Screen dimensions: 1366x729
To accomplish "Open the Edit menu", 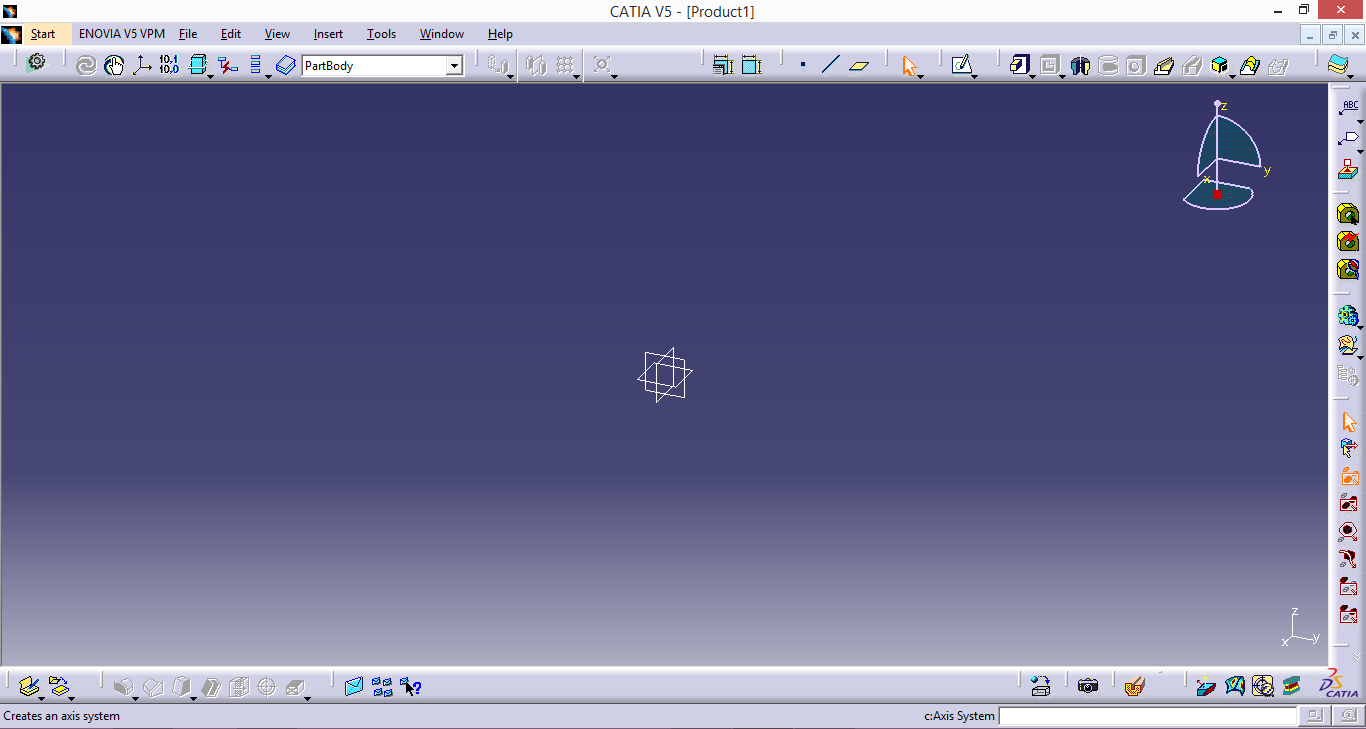I will 231,34.
